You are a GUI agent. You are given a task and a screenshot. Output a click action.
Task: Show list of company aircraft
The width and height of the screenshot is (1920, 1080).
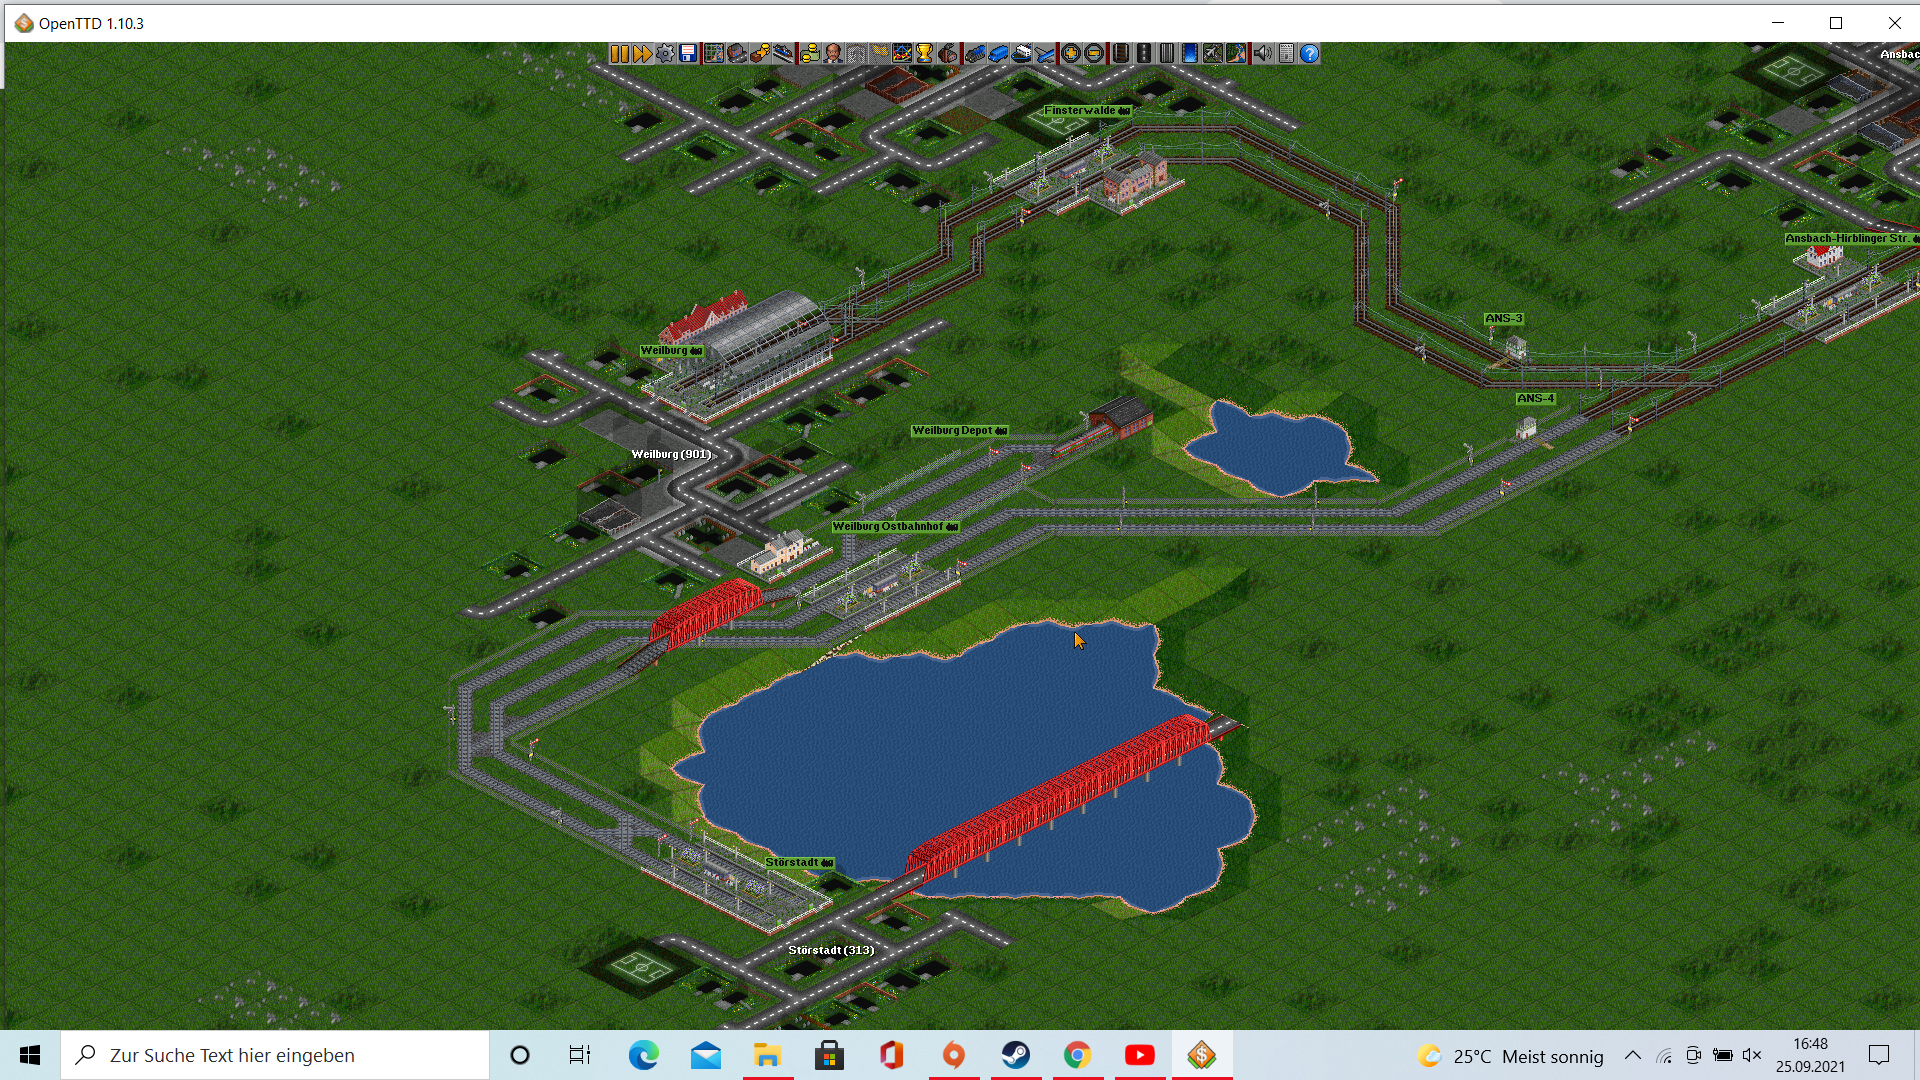pos(1045,53)
